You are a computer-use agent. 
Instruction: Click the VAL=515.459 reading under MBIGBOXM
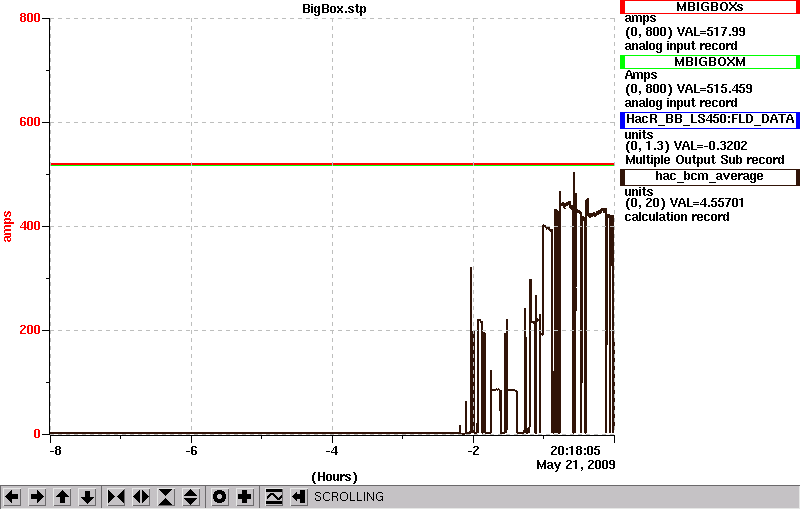714,89
